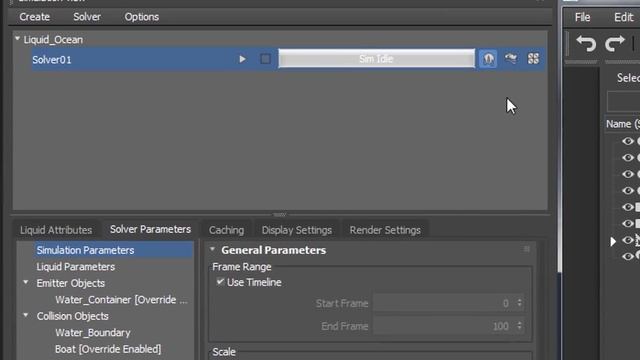The image size is (640, 360).
Task: Toggle the sixth eye visibility icon in right window
Action: coord(627,224)
